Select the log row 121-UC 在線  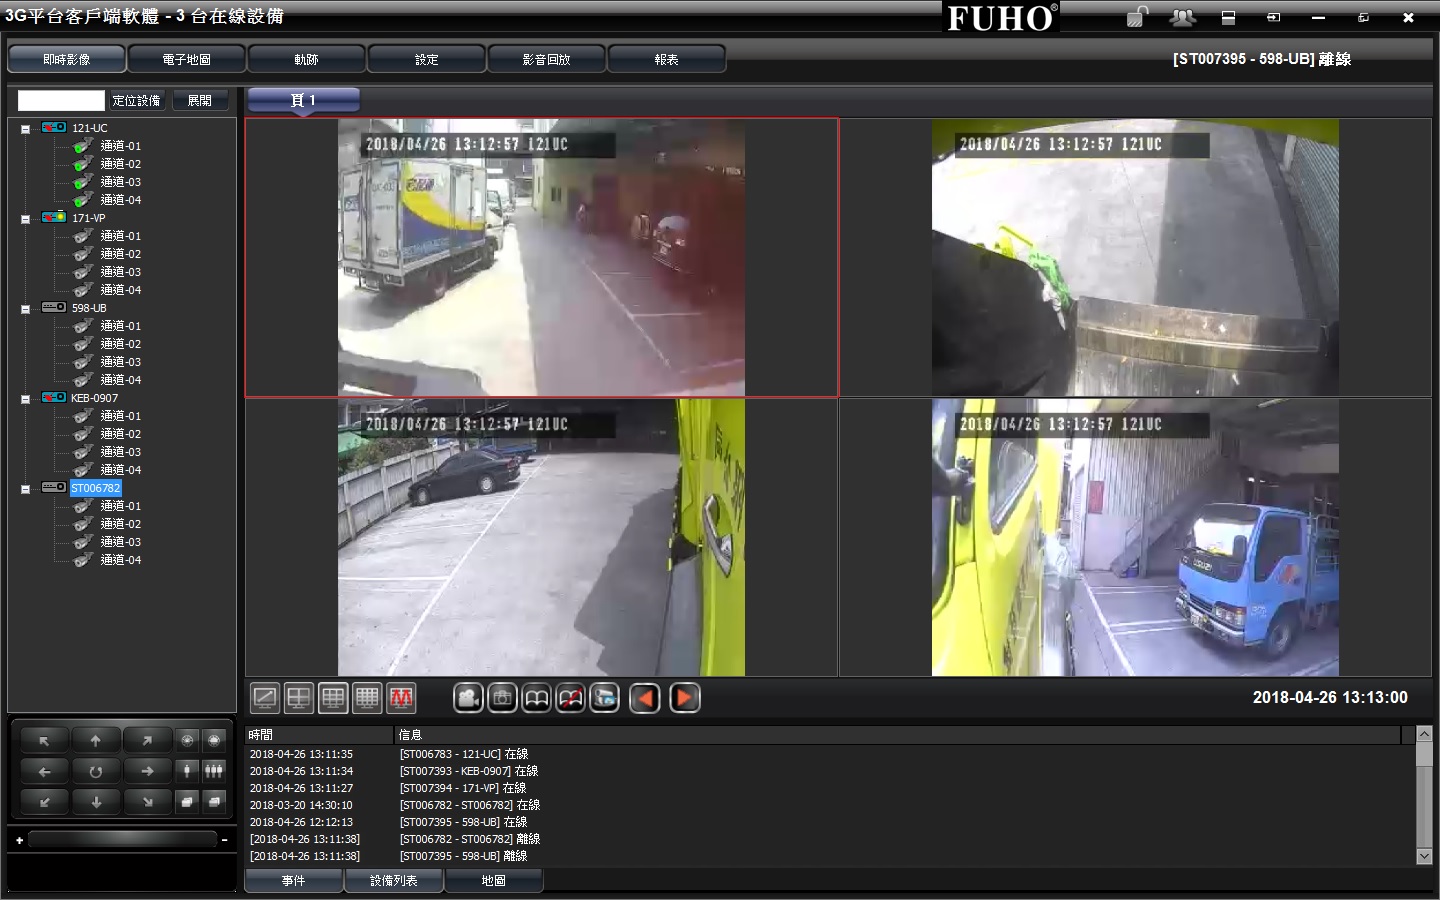(x=830, y=754)
